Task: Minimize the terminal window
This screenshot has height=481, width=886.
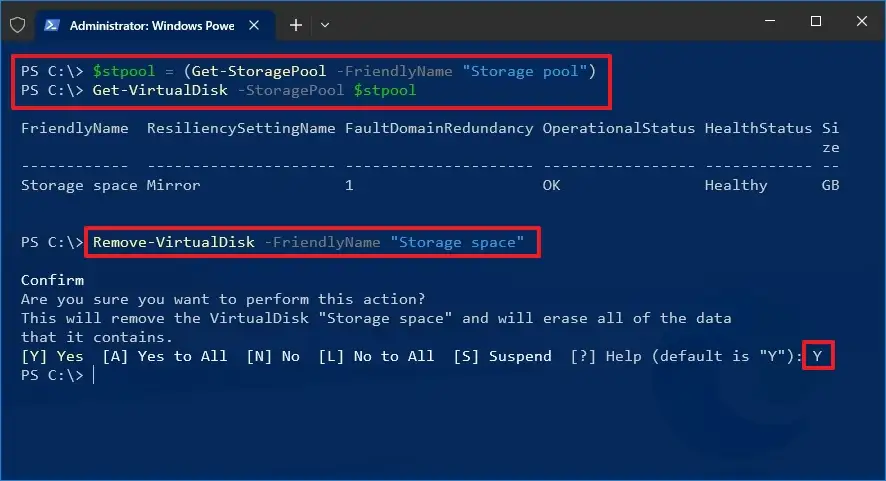Action: (x=768, y=22)
